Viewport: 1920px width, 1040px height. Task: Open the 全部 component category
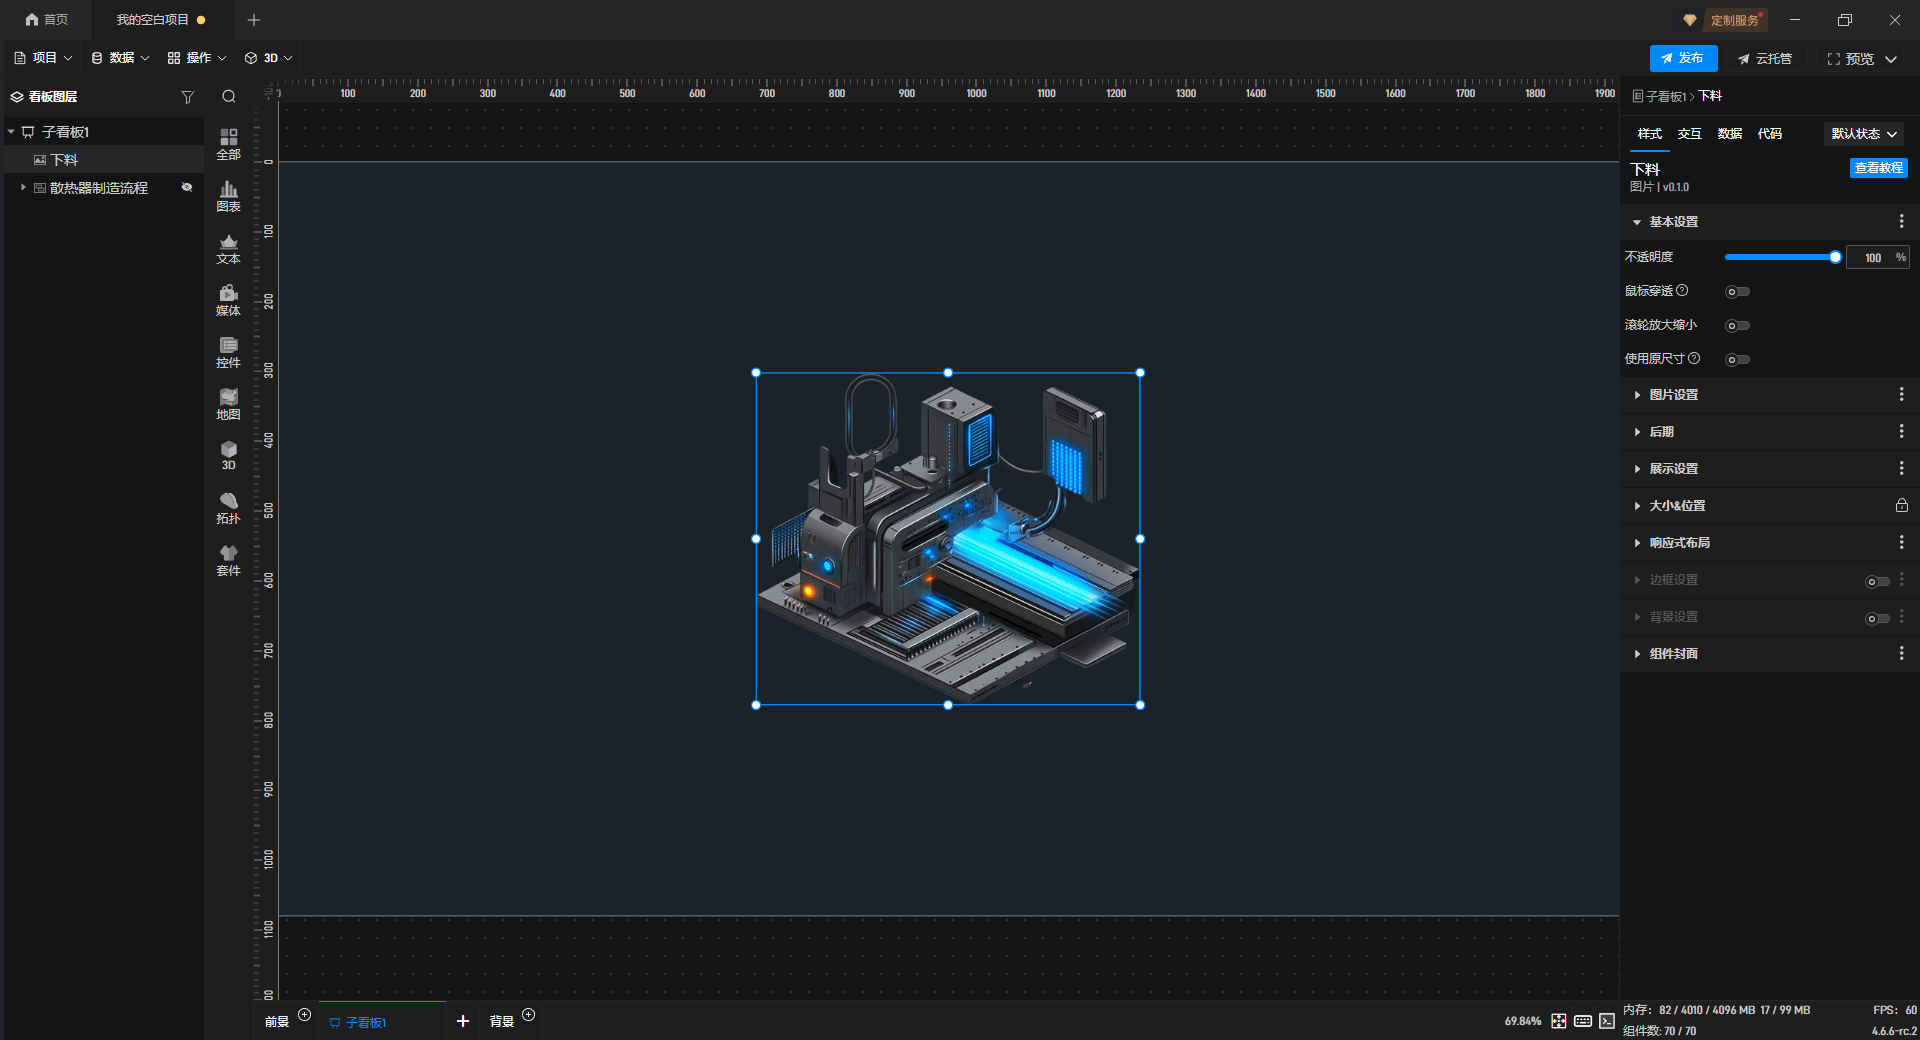[228, 144]
